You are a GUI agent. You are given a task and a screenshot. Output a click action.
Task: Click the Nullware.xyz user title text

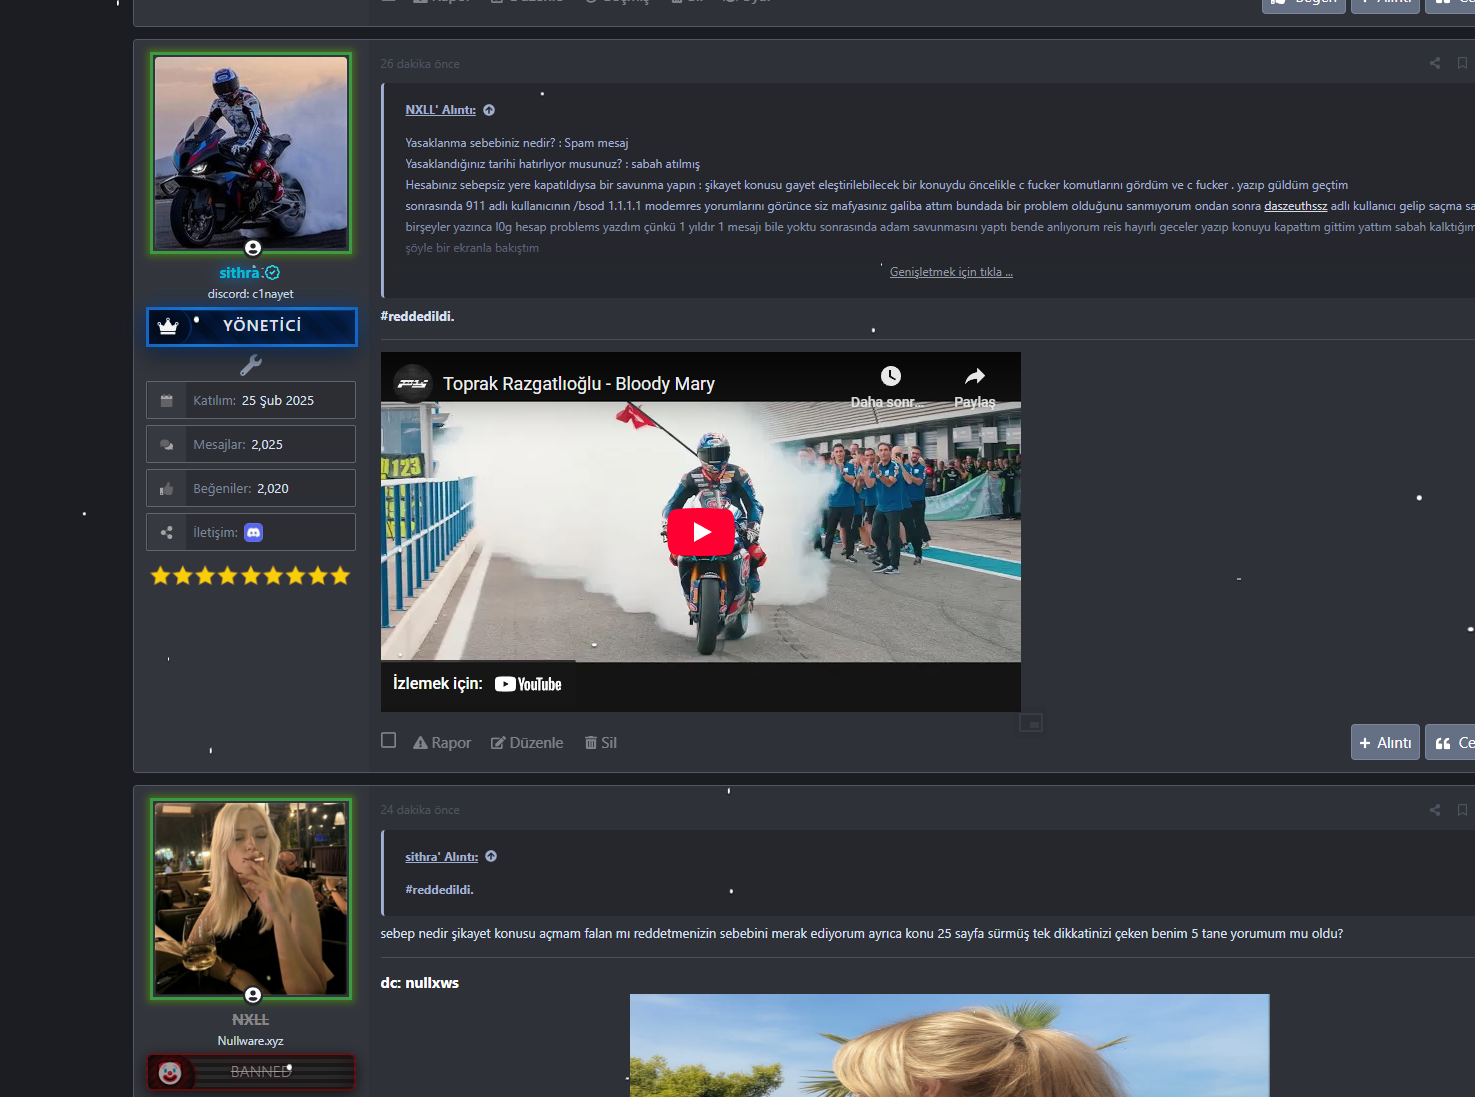[251, 1041]
